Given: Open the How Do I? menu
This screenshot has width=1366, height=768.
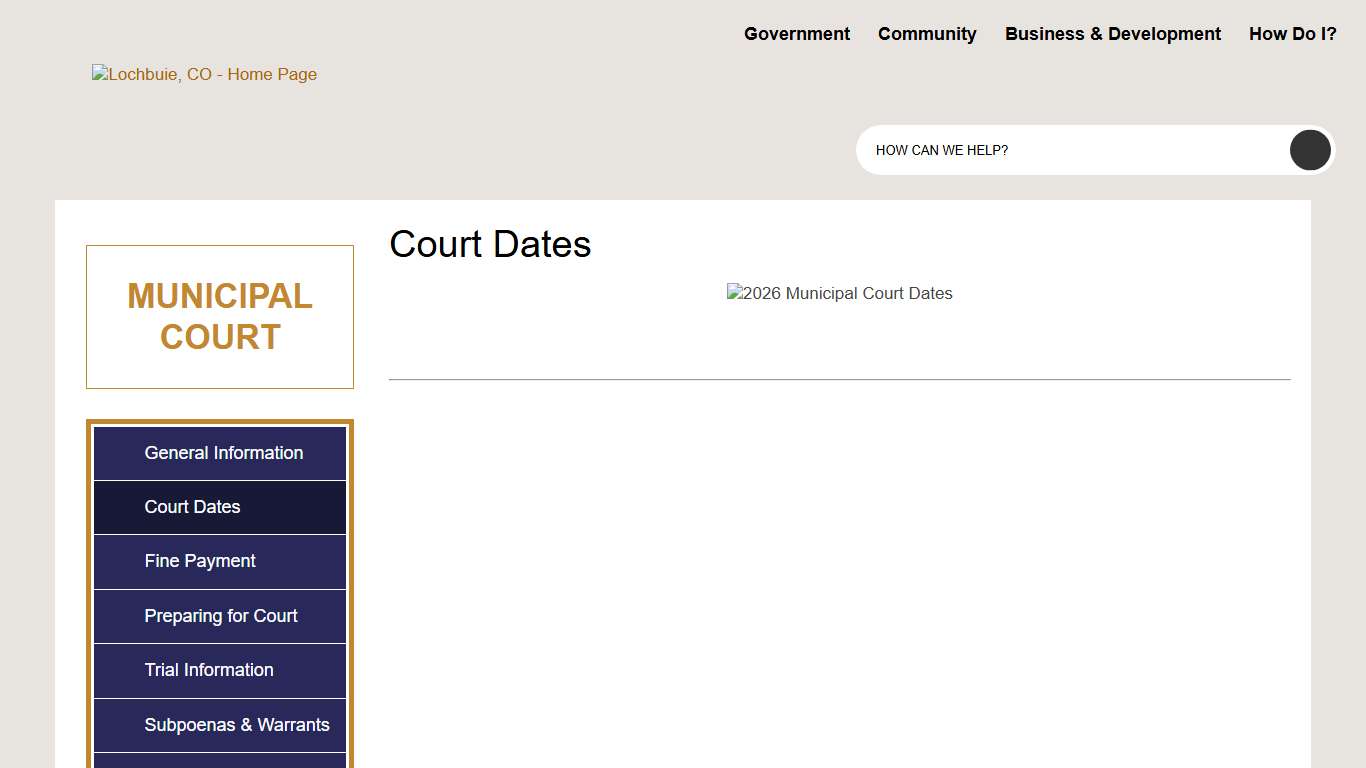Looking at the screenshot, I should click(1292, 33).
